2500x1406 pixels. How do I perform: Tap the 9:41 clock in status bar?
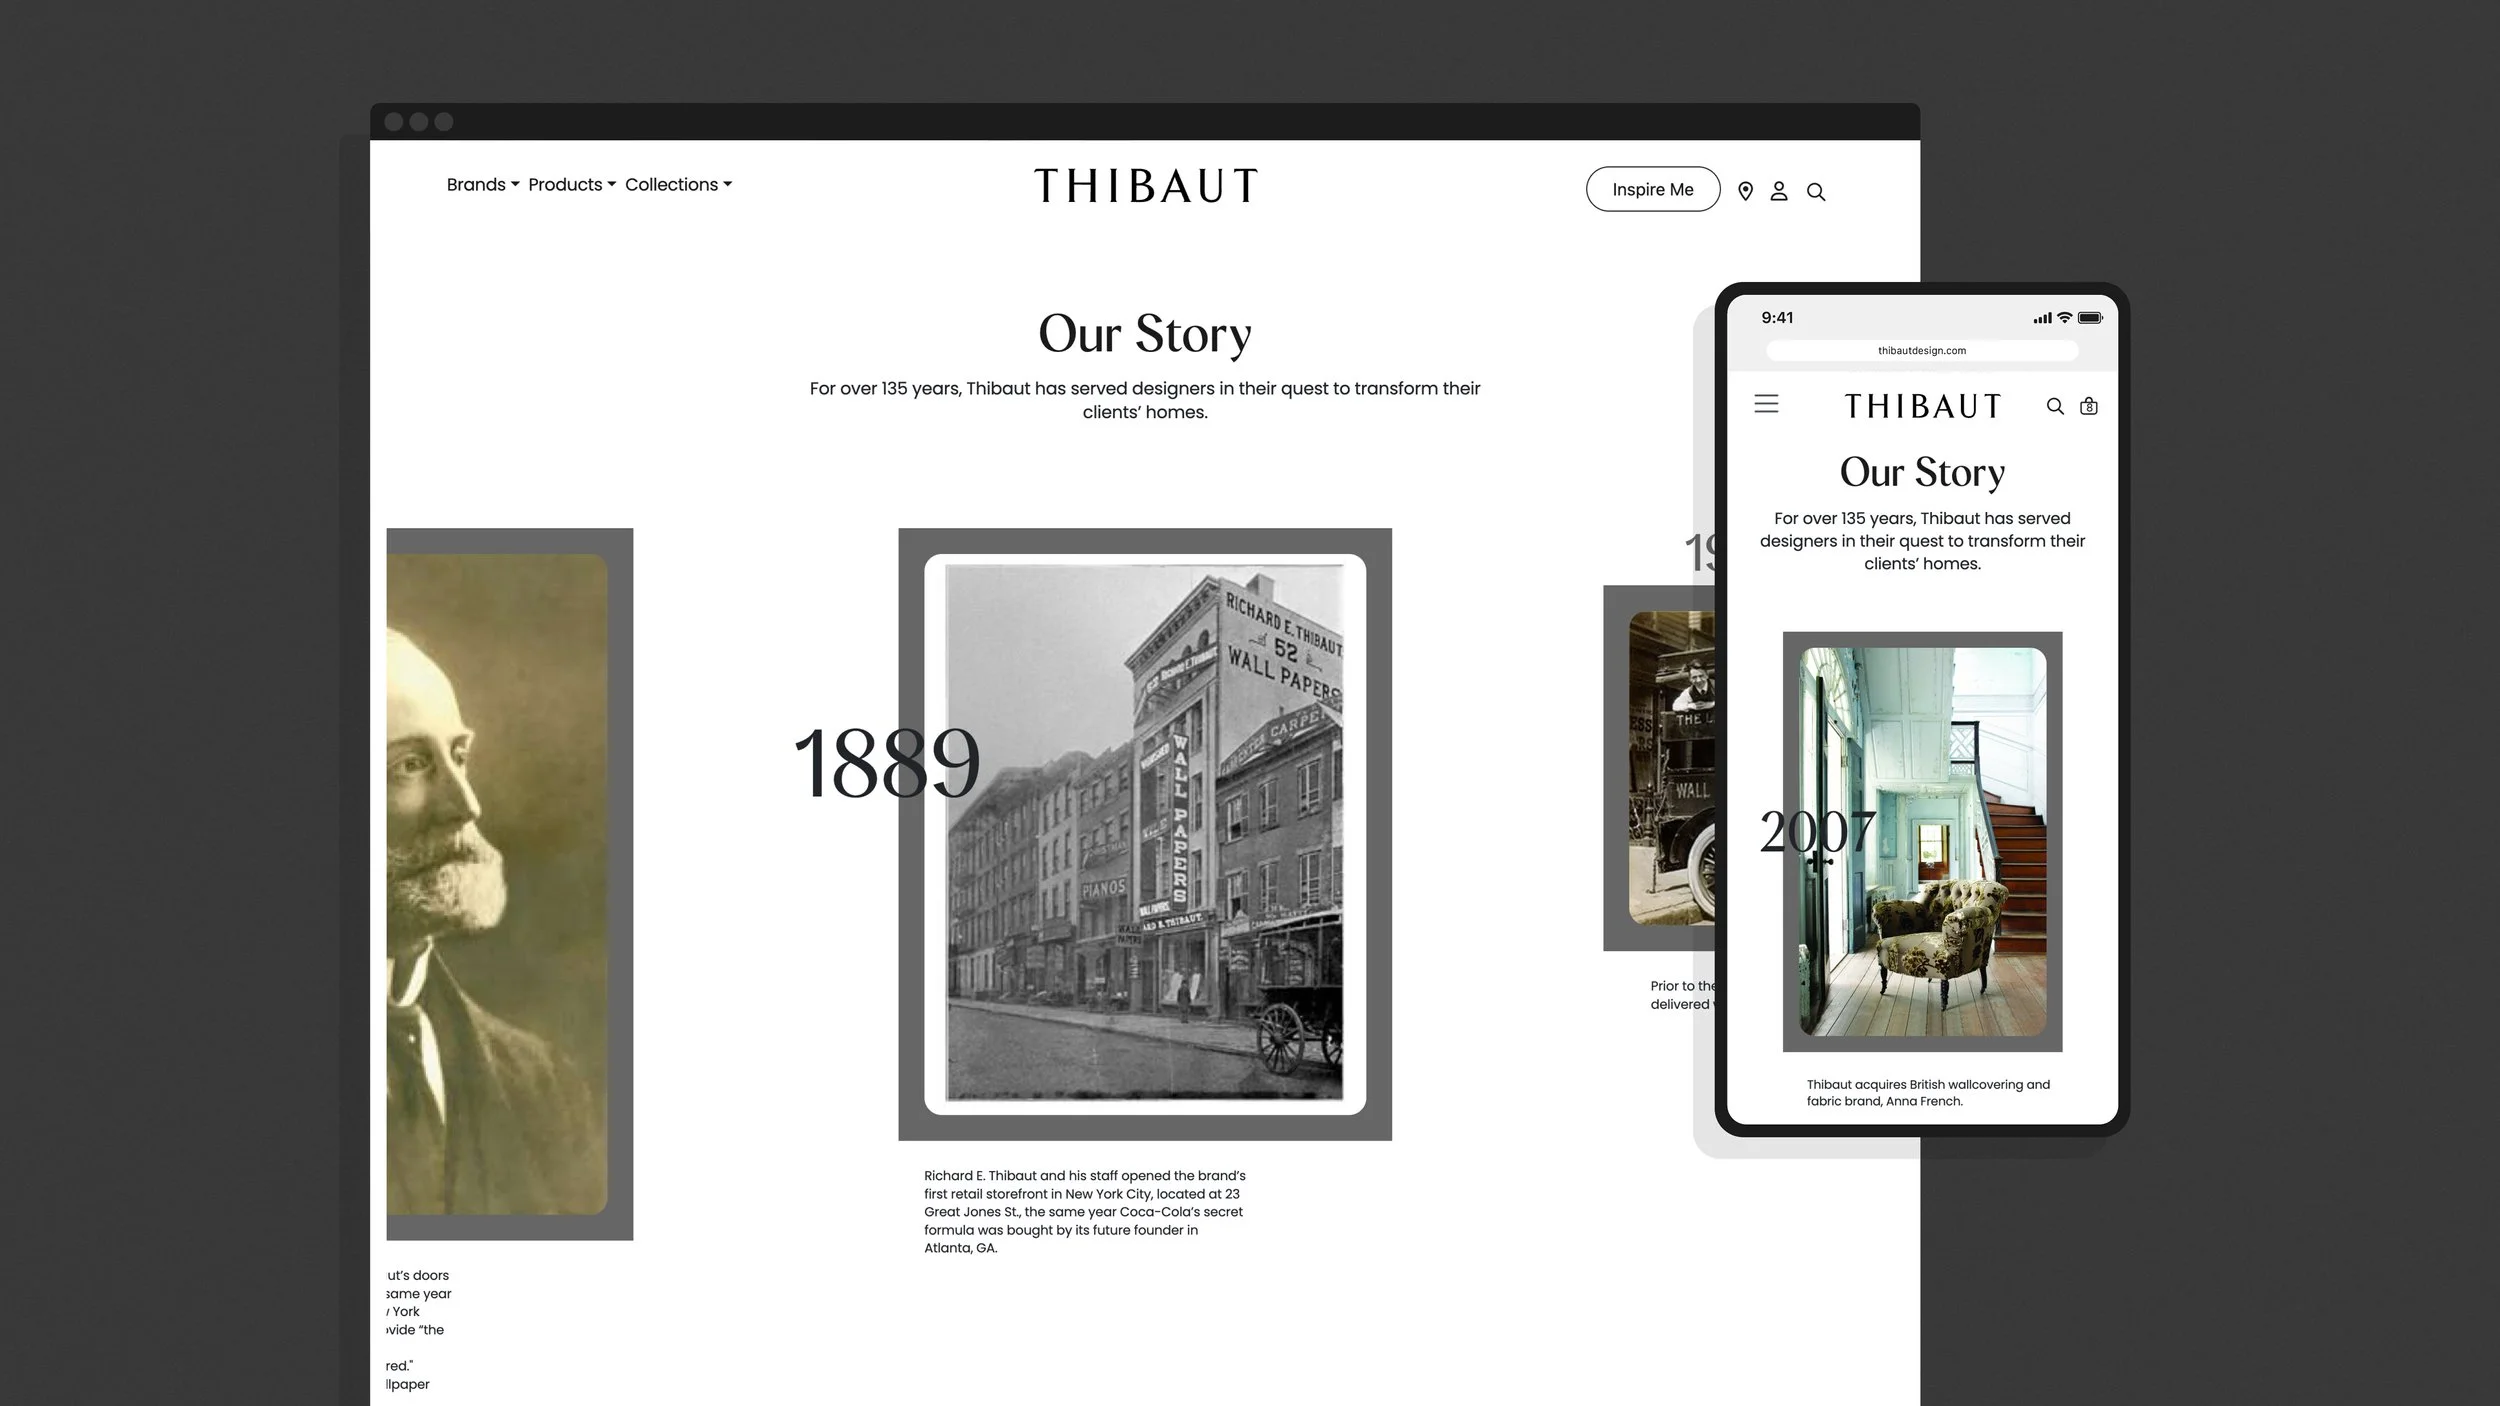point(1777,317)
